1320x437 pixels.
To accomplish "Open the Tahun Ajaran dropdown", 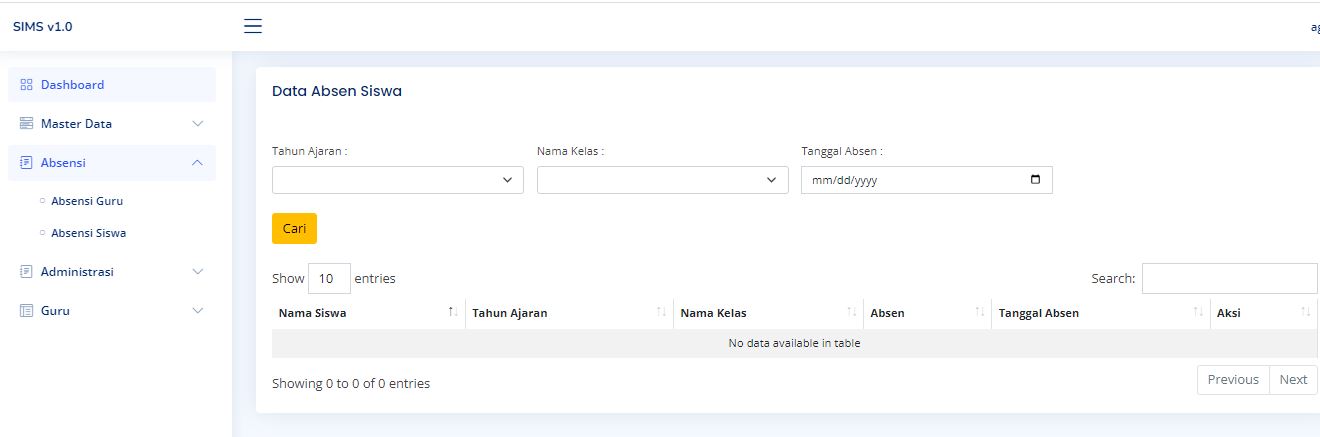I will [397, 180].
